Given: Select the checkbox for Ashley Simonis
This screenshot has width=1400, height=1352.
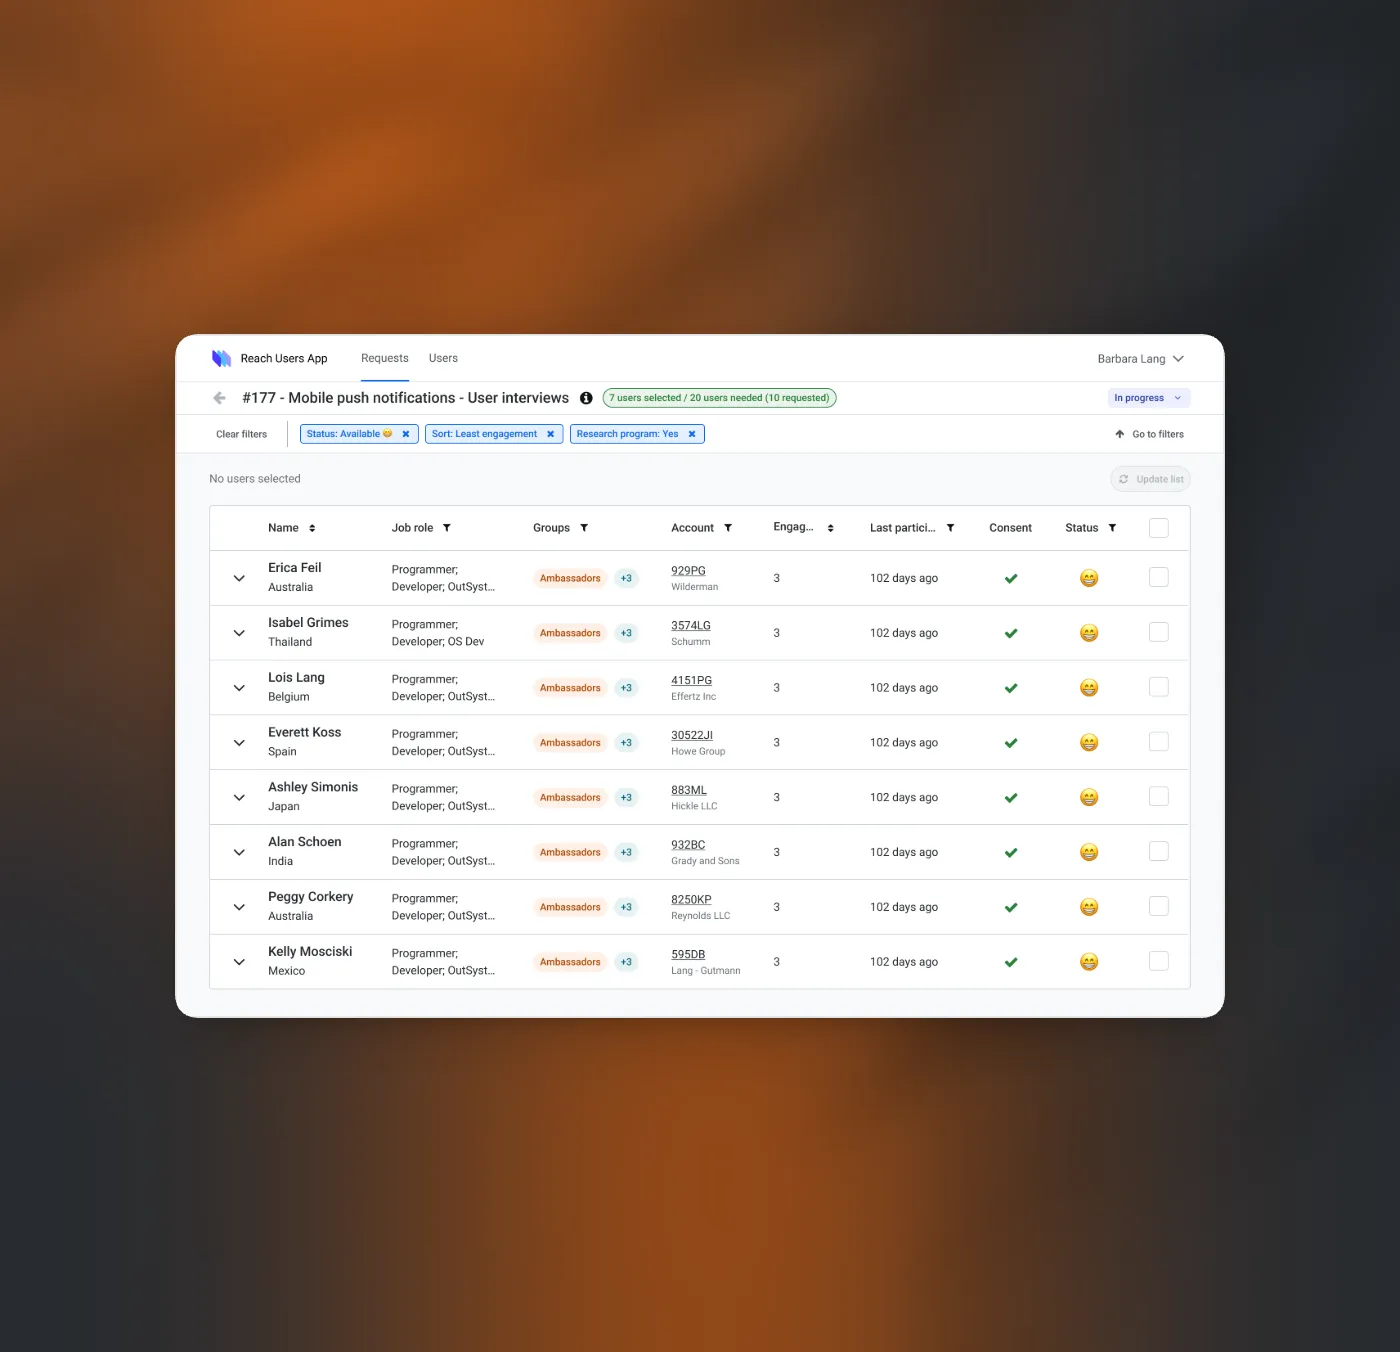Looking at the screenshot, I should coord(1159,797).
